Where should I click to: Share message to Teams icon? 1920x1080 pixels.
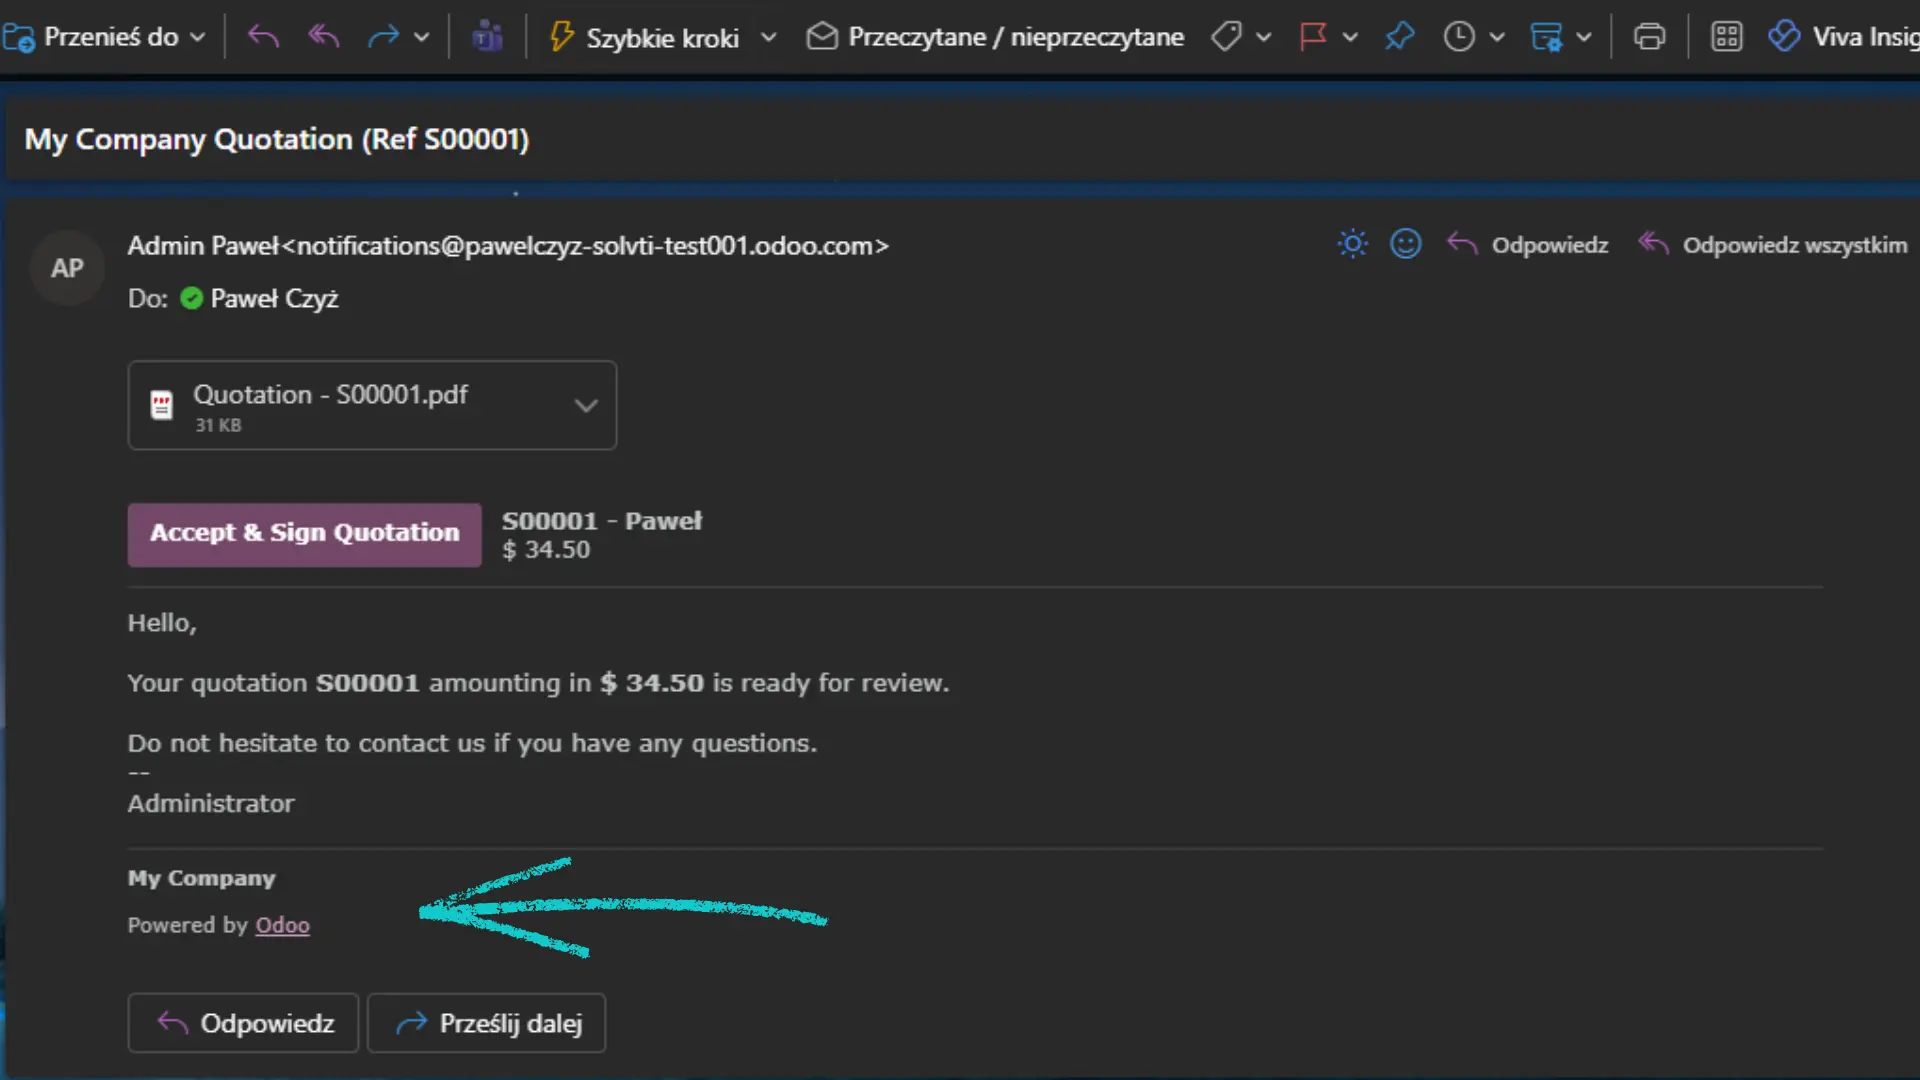click(487, 37)
